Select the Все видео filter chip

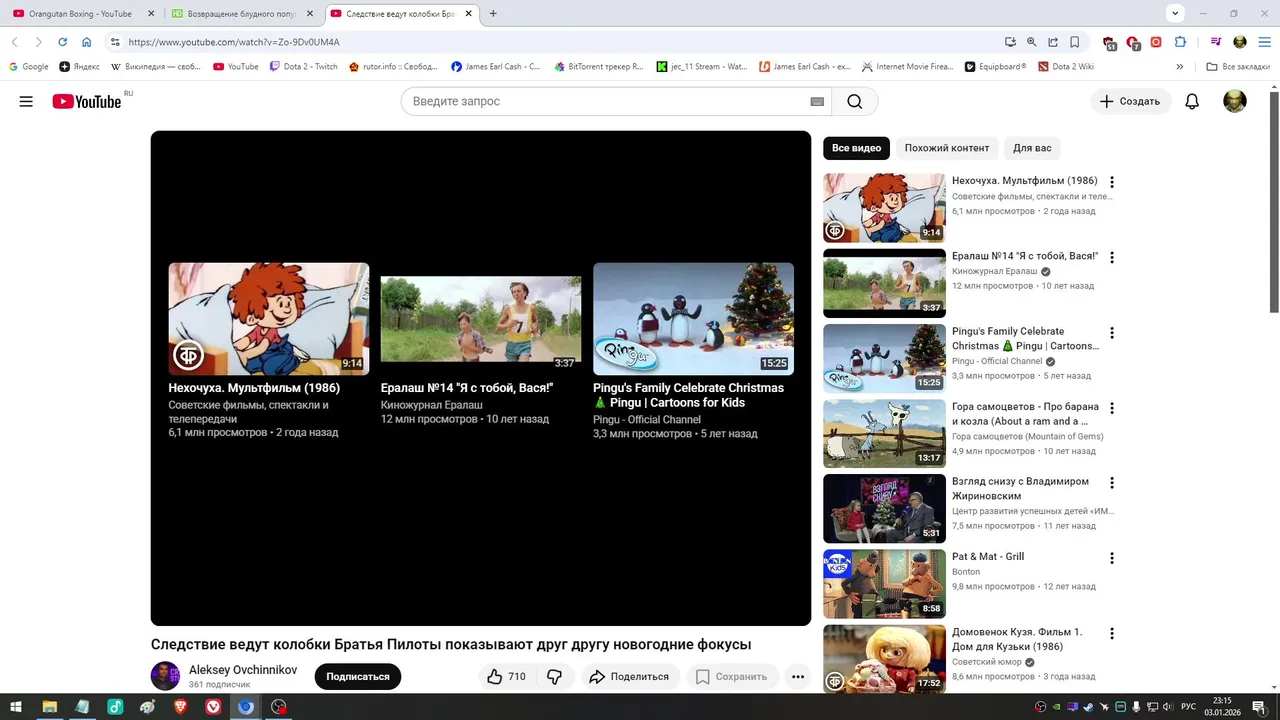856,148
